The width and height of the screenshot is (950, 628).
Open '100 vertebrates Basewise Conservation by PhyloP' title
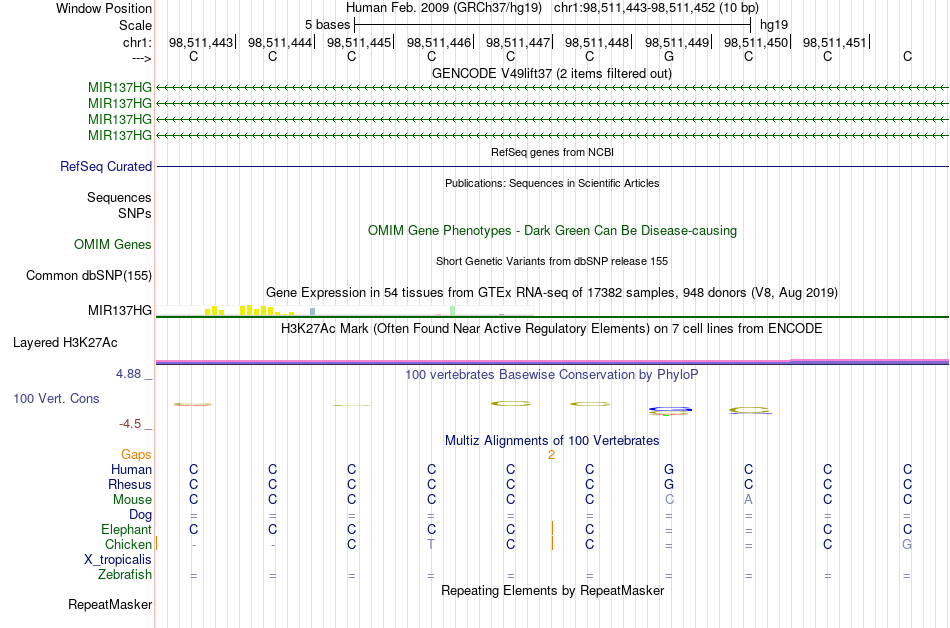click(x=552, y=375)
